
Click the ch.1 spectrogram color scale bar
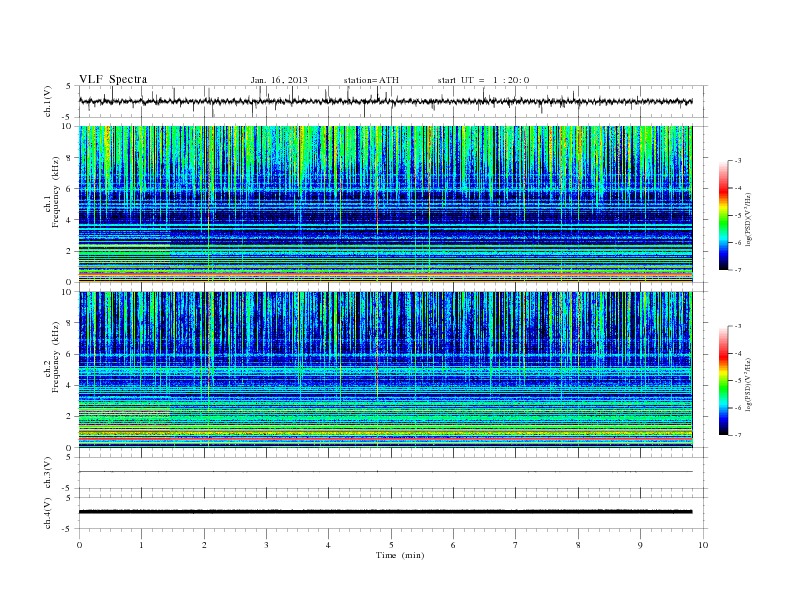[723, 215]
